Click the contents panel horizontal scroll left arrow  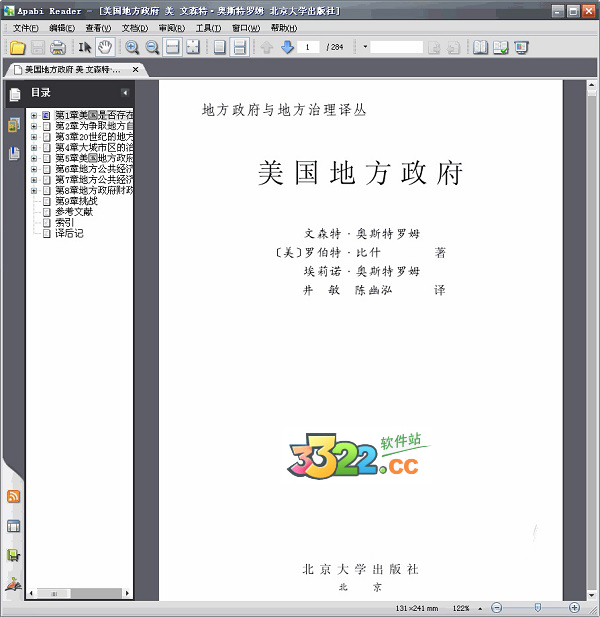[x=31, y=593]
